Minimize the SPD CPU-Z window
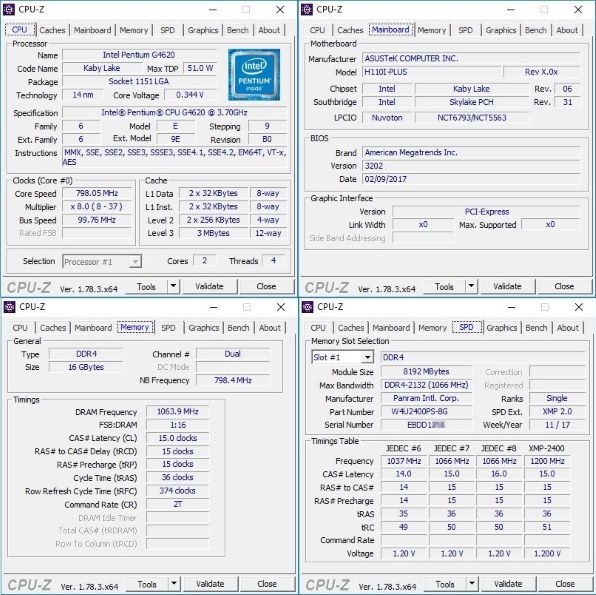Screen dimensions: 596x595 point(512,307)
